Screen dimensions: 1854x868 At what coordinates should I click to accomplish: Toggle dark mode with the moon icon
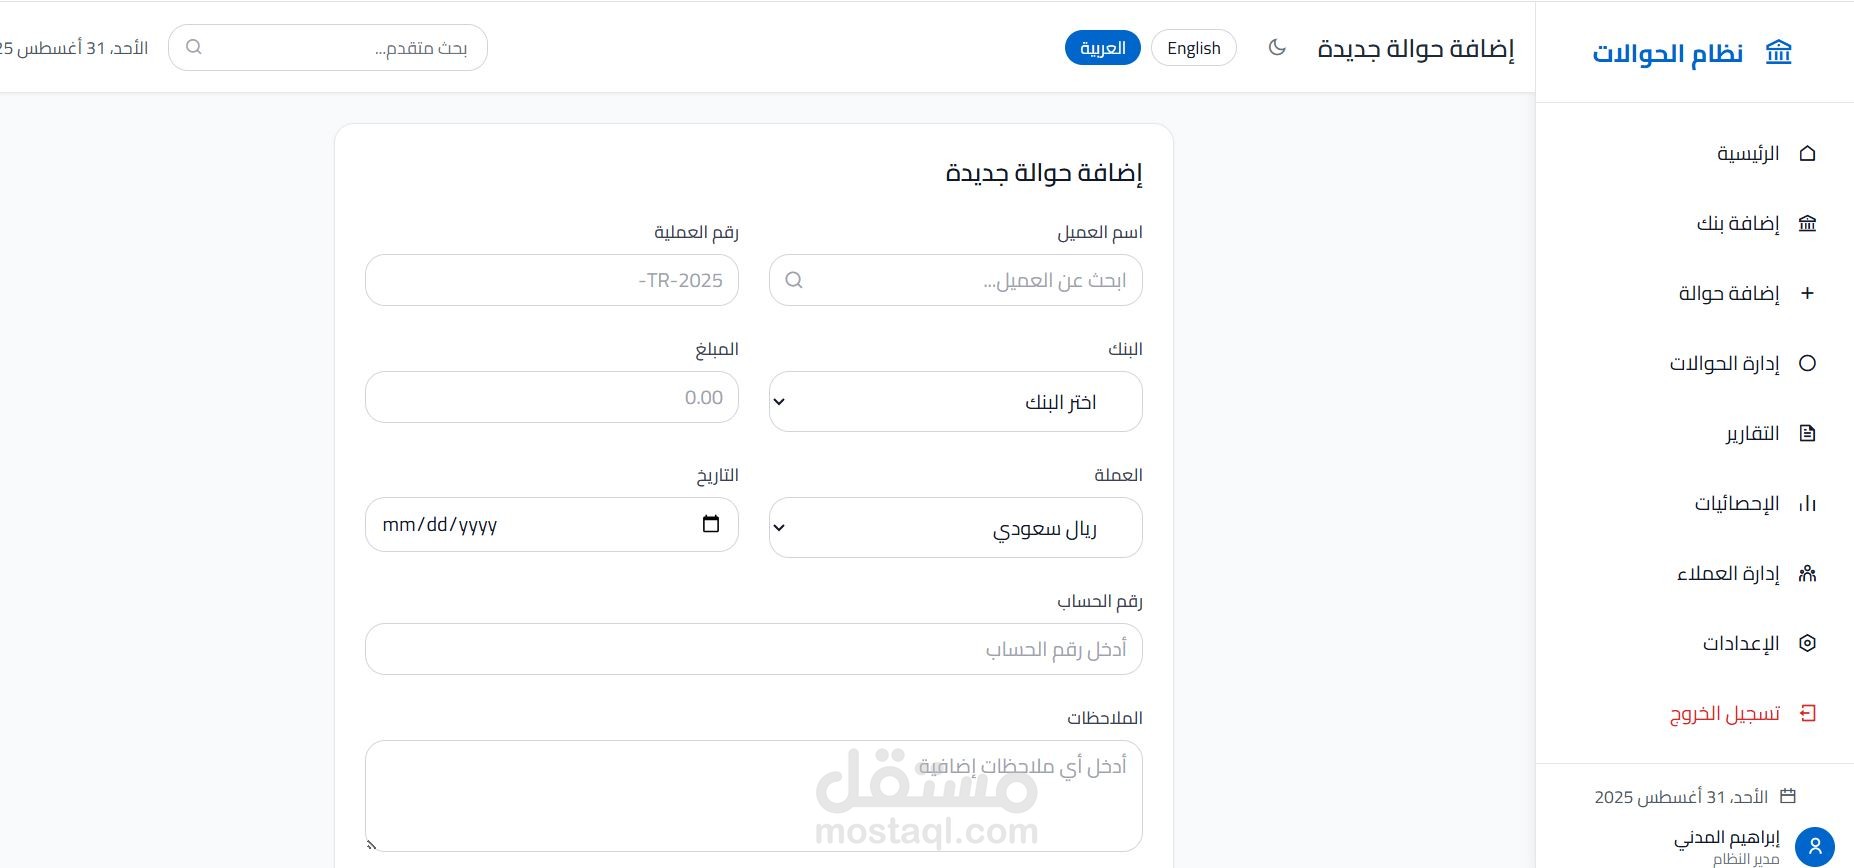pyautogui.click(x=1277, y=47)
